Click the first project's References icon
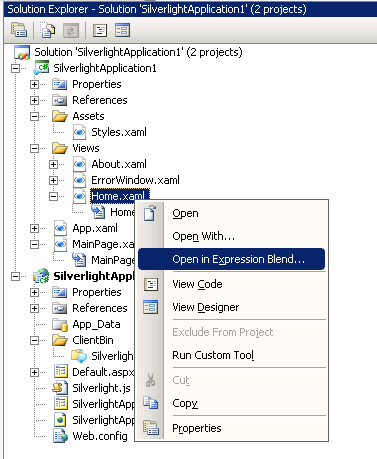377x459 pixels. pos(60,100)
